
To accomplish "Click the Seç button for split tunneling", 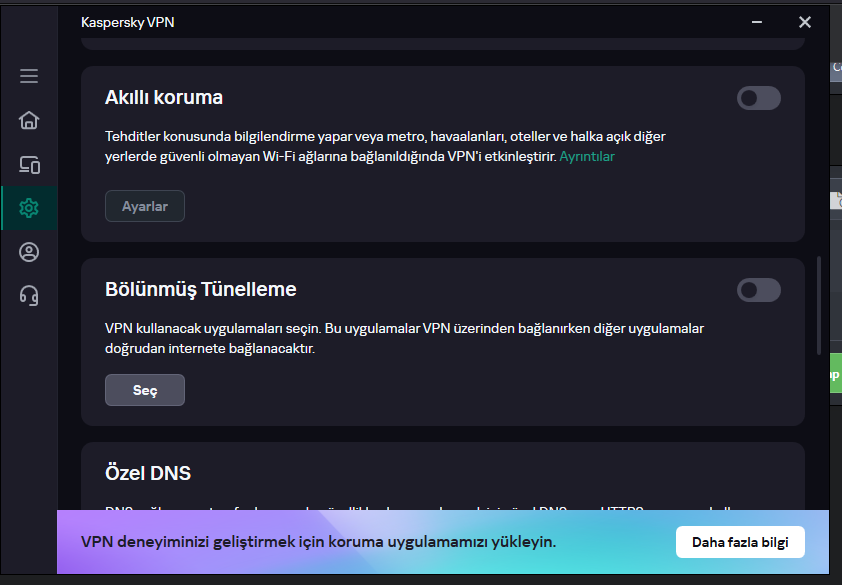I will point(145,390).
